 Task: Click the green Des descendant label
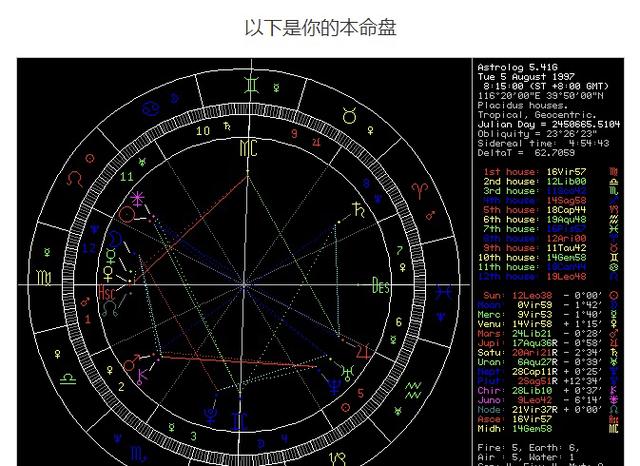pos(381,286)
